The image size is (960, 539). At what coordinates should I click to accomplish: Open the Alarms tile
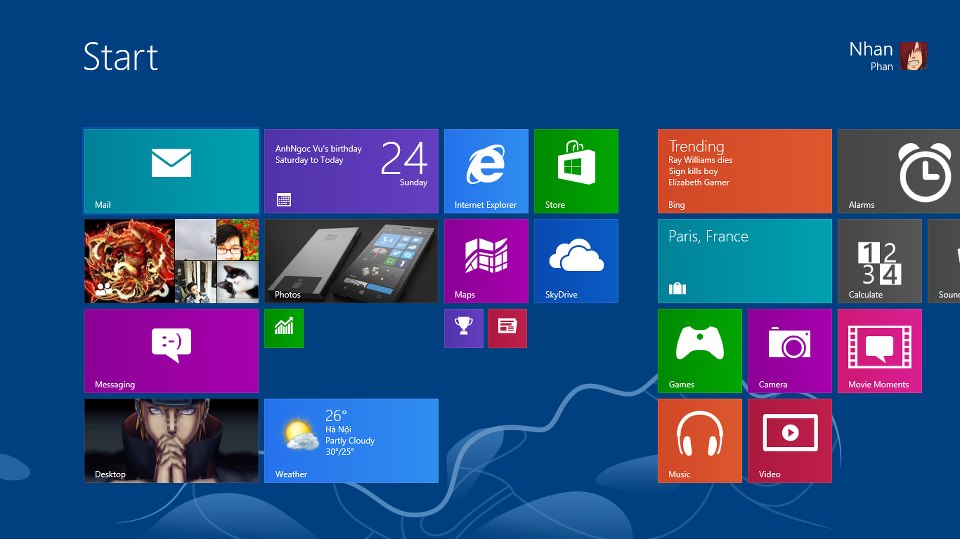[x=899, y=171]
